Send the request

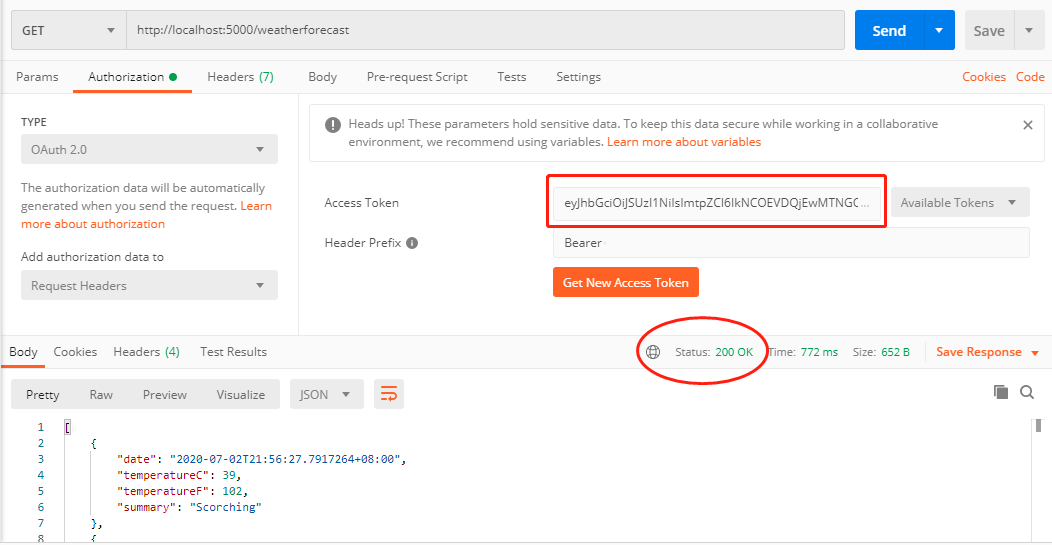point(889,30)
